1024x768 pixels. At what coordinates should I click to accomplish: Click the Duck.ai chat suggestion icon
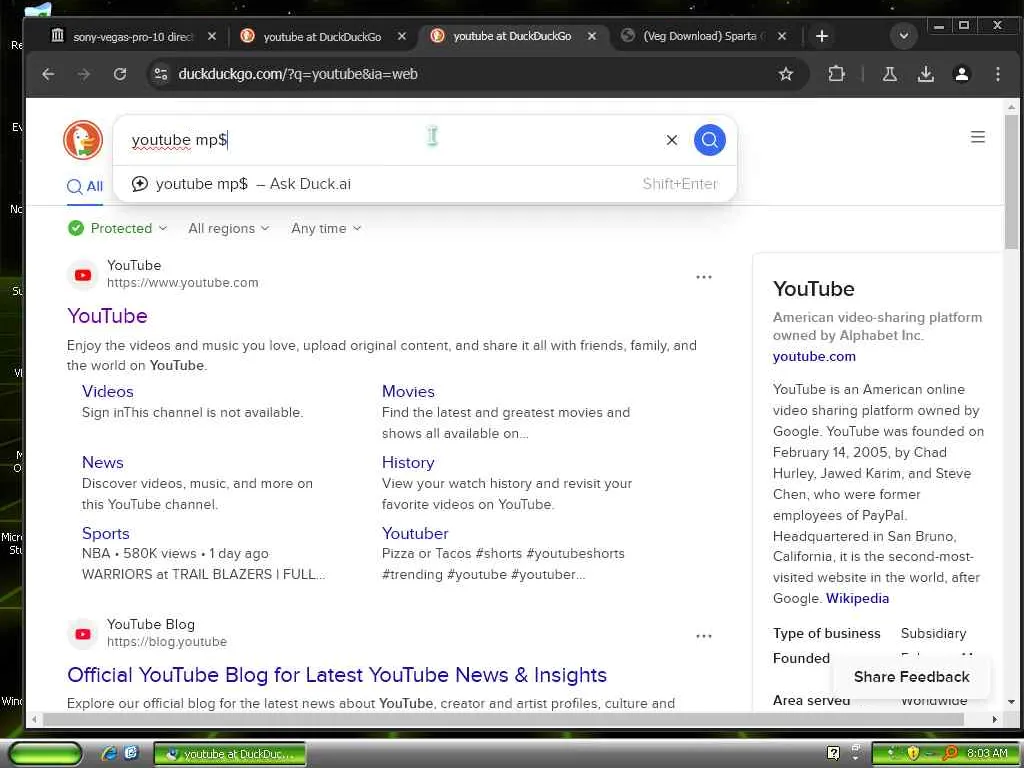tap(140, 184)
